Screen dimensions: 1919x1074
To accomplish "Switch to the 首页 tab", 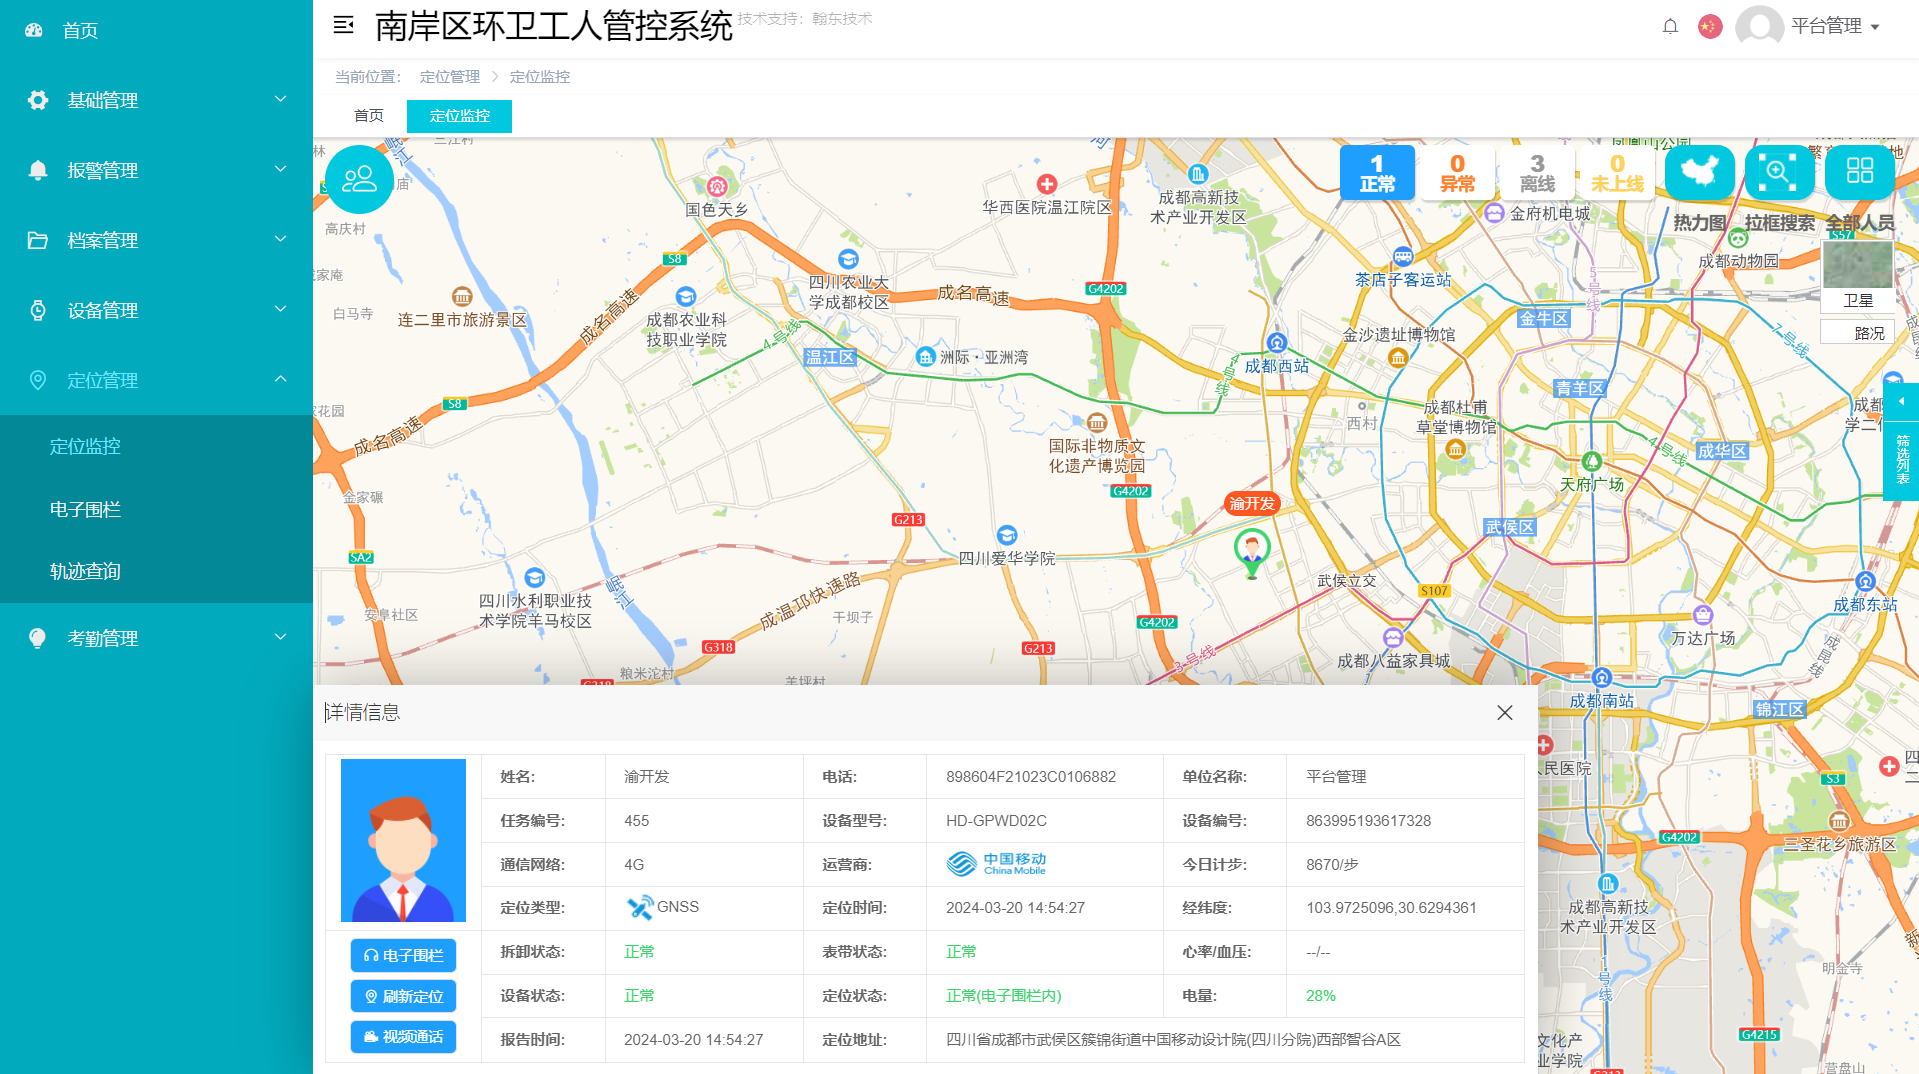I will 369,116.
